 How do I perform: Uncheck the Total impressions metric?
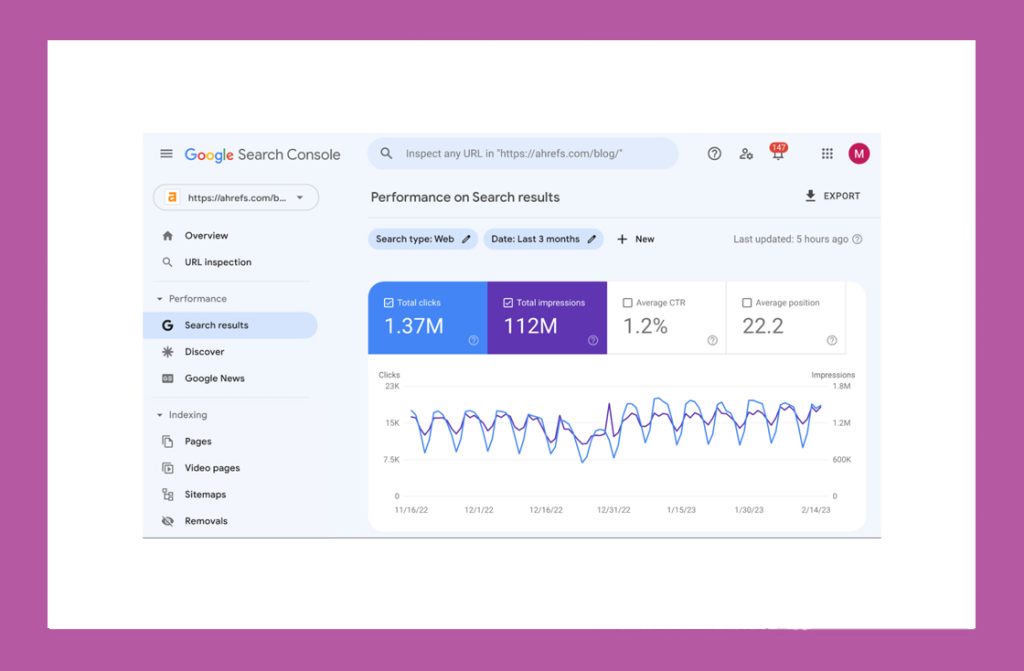click(508, 303)
